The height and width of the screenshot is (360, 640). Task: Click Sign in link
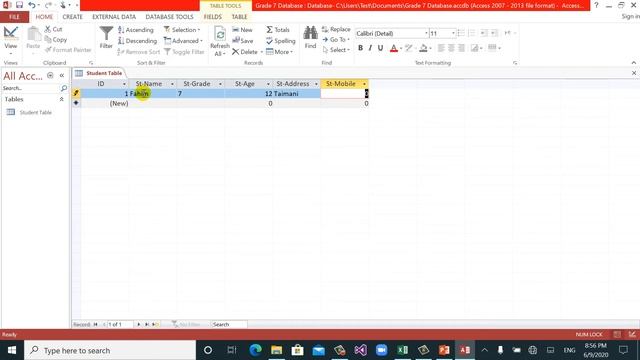coord(630,16)
